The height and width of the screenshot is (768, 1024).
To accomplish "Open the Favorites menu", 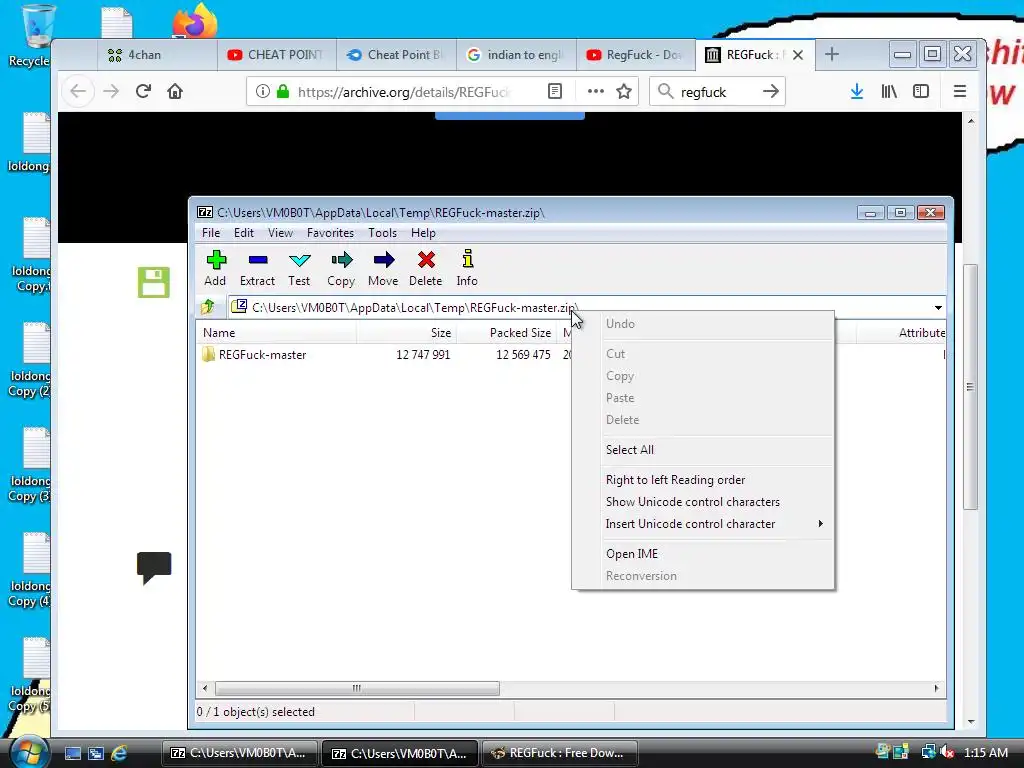I will 330,232.
